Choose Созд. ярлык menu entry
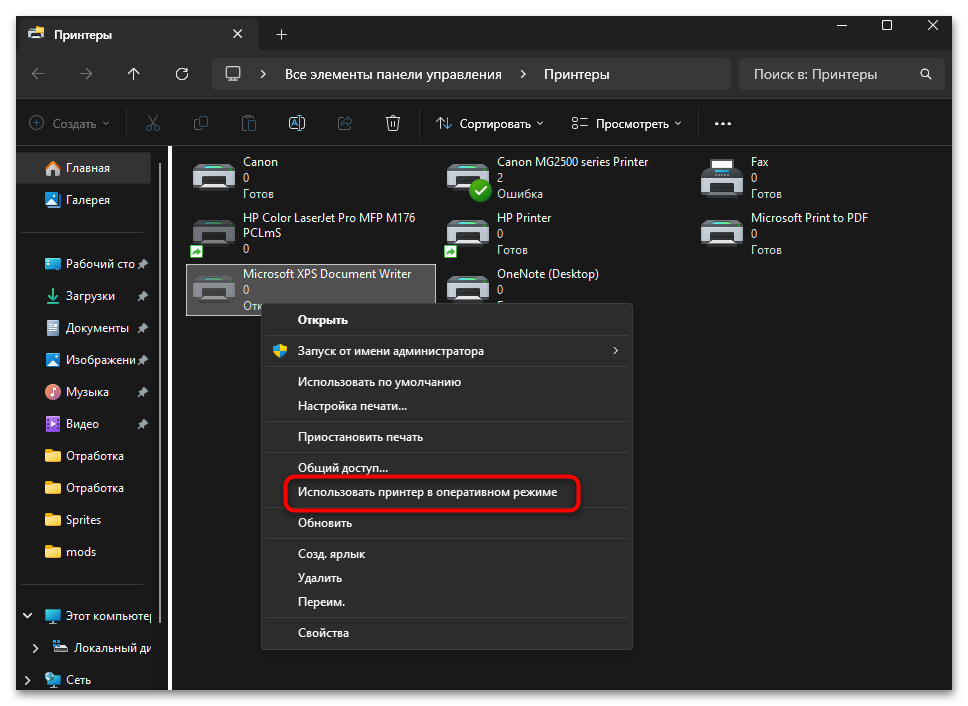Screen dimensions: 968x706 point(447,554)
